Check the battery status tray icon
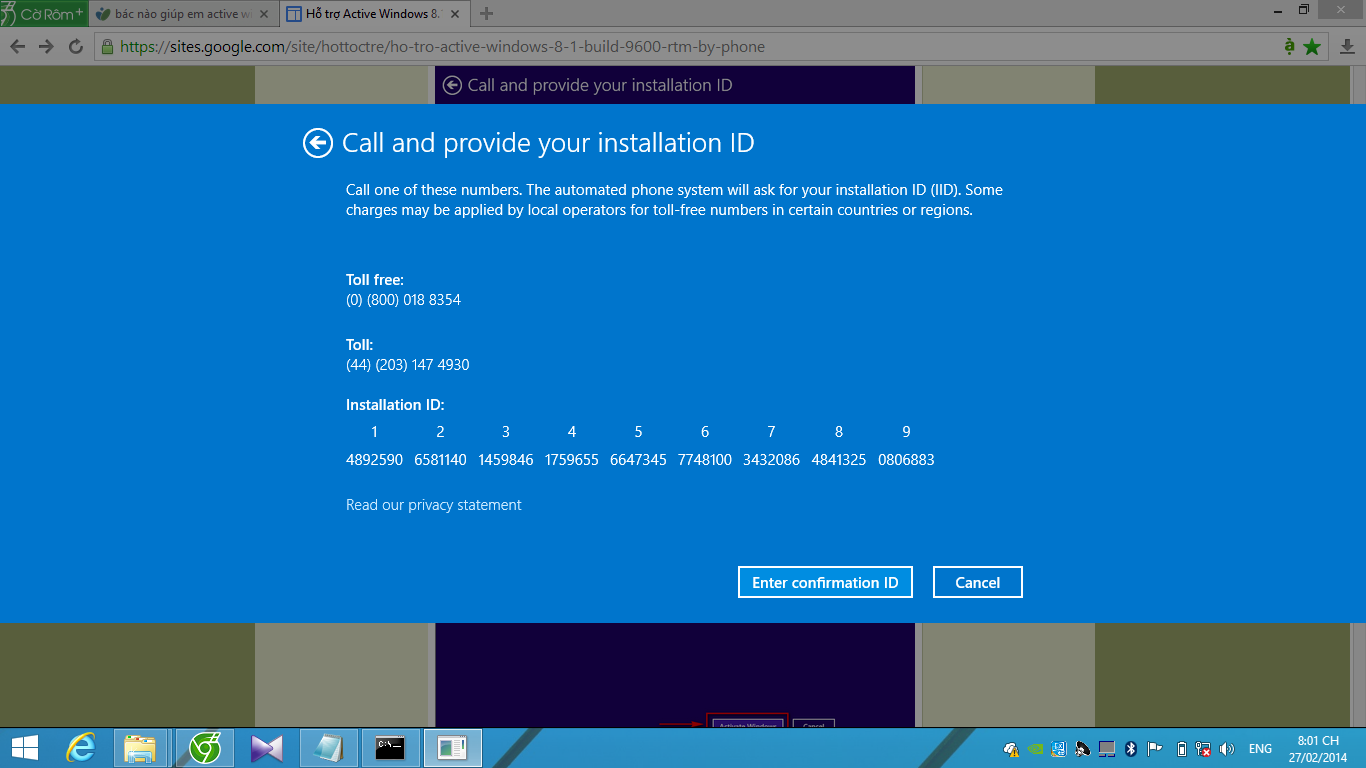 (1182, 748)
